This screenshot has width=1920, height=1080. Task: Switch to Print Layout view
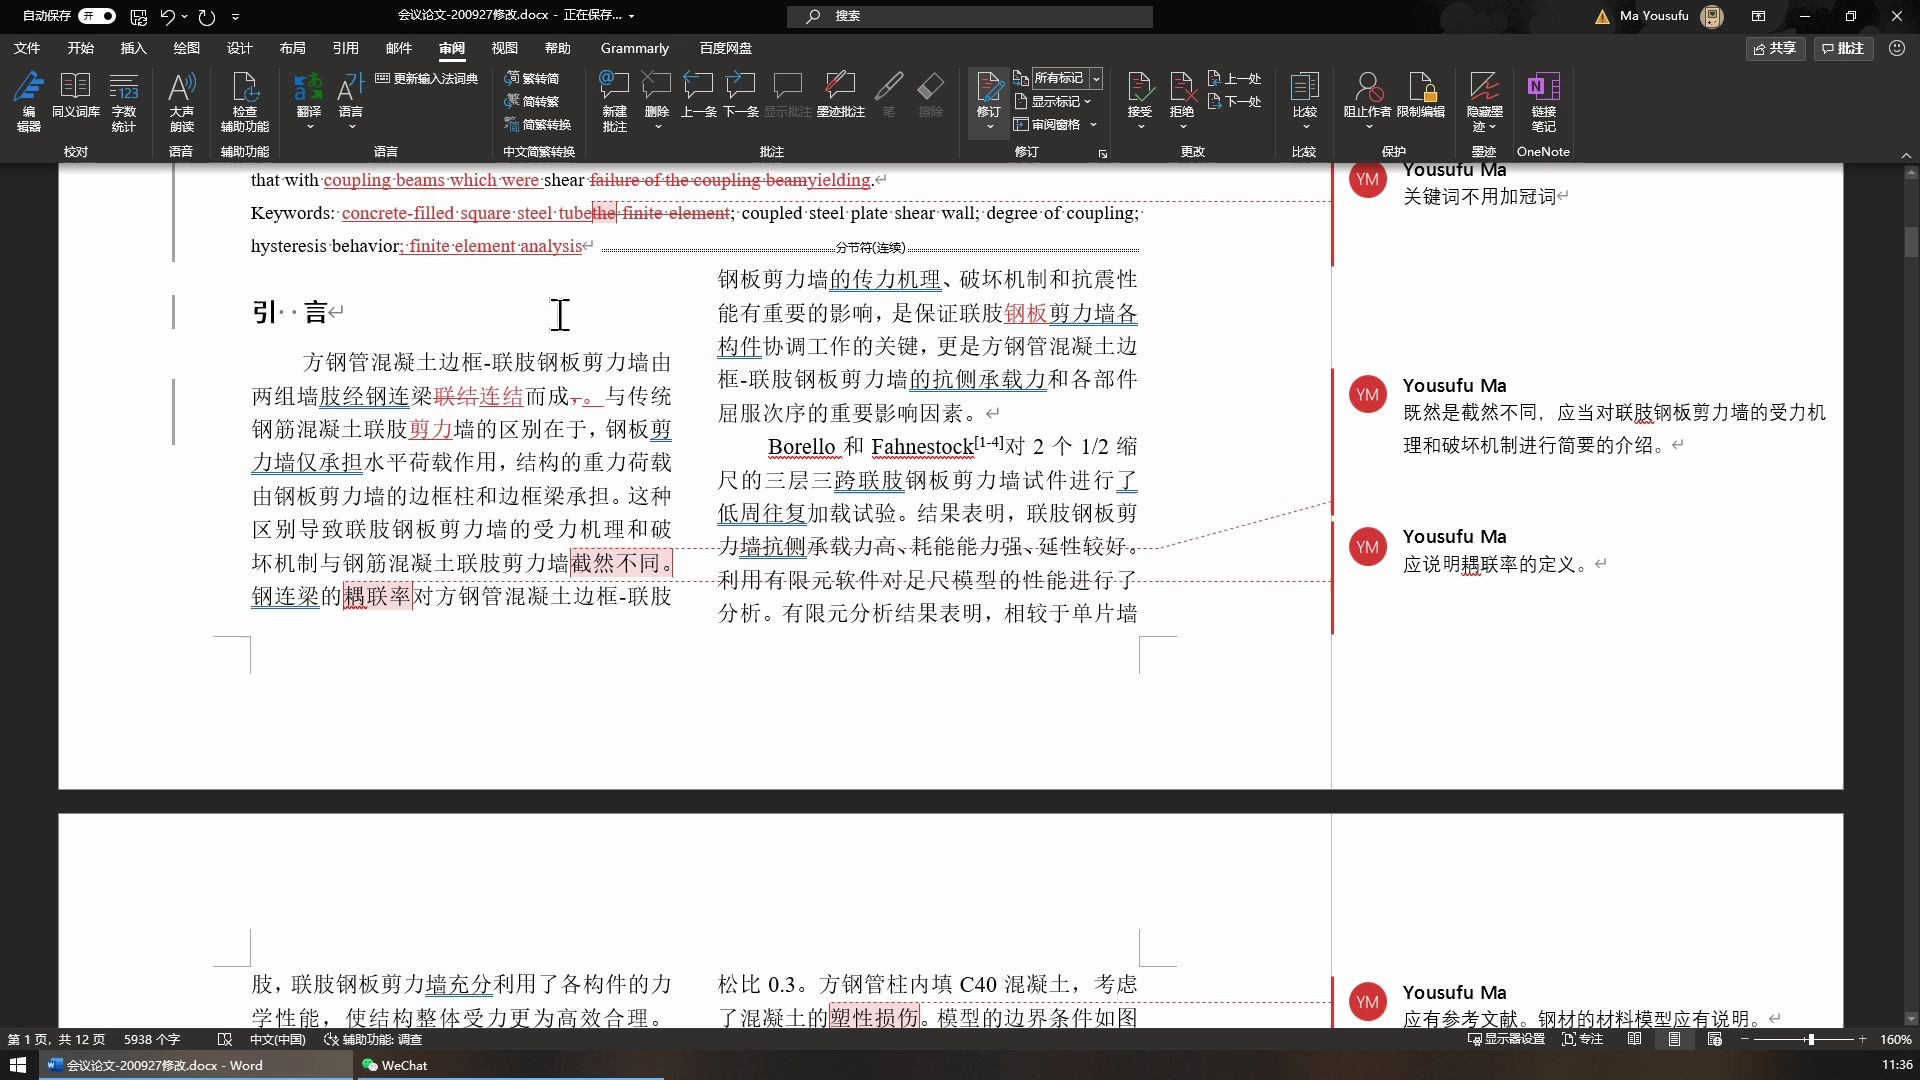pyautogui.click(x=1674, y=1039)
